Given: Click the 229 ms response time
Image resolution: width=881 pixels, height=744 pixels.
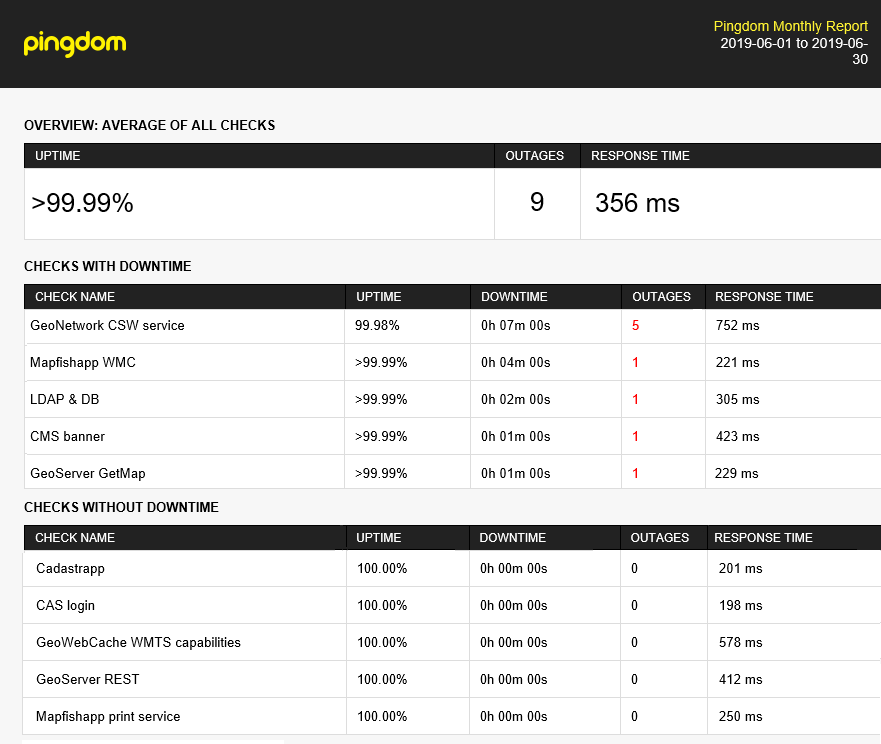Looking at the screenshot, I should click(x=737, y=473).
